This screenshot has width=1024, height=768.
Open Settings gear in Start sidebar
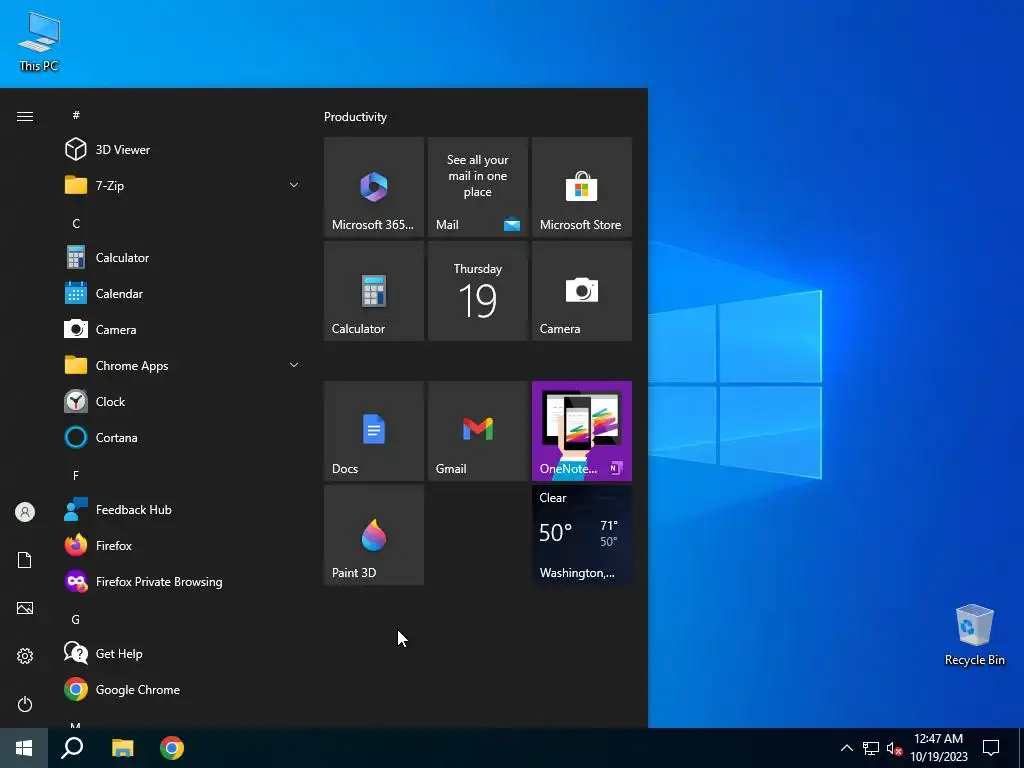pos(25,656)
